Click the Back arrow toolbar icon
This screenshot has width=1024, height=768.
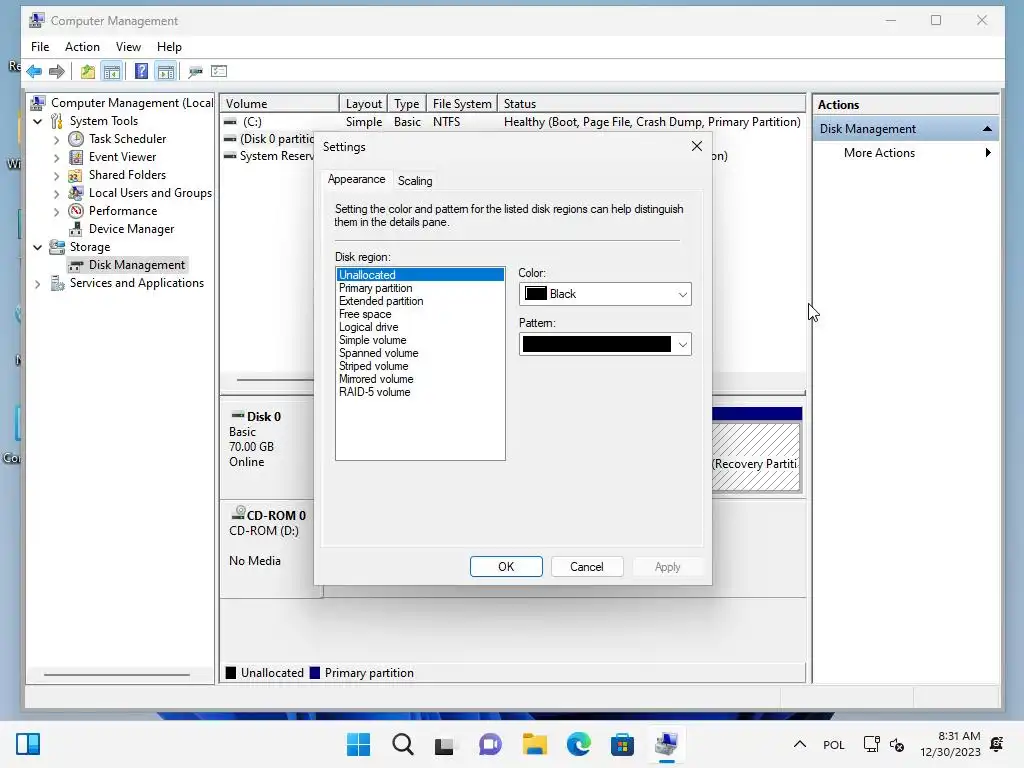click(35, 71)
